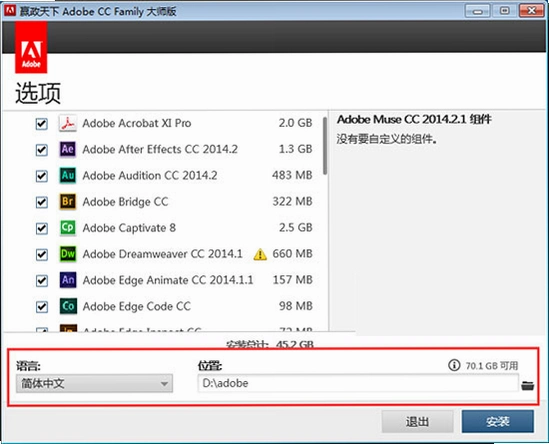This screenshot has width=549, height=444.
Task: Click the 2.0 GB size value
Action: click(295, 123)
